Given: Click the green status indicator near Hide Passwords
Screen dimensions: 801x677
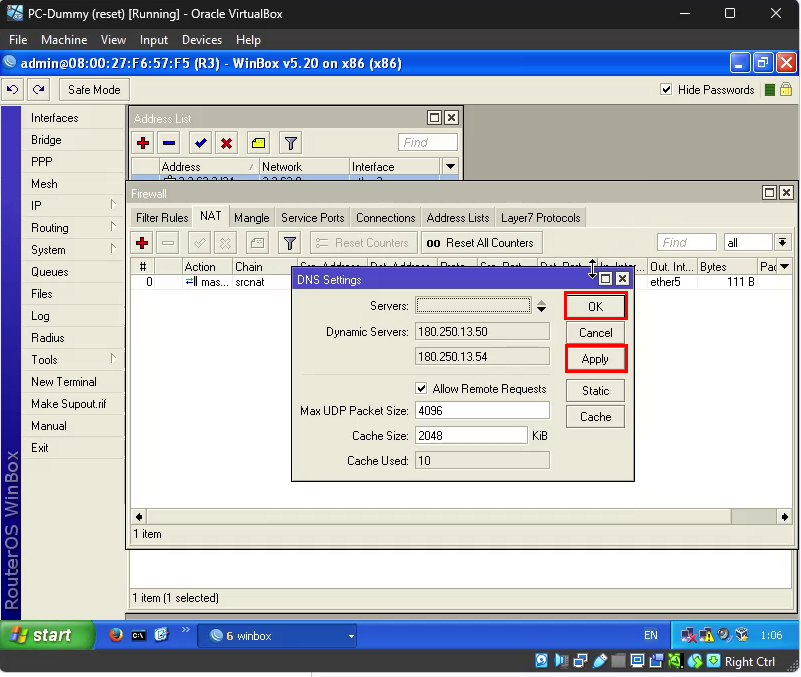Looking at the screenshot, I should [770, 90].
